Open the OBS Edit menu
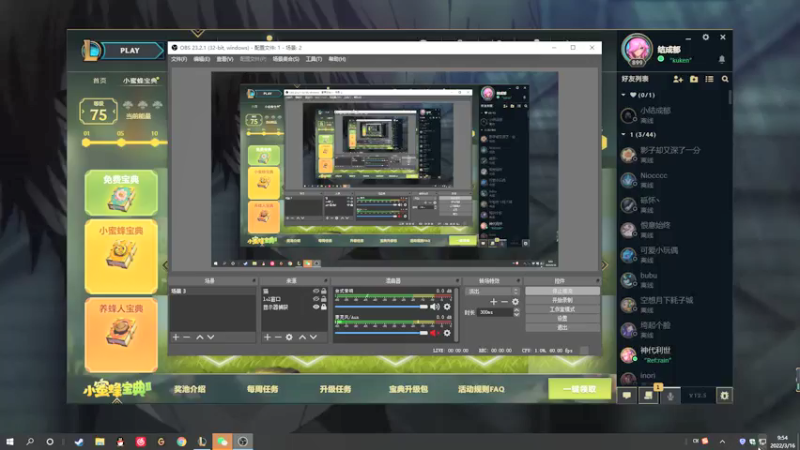Screen dimensions: 800x450 tap(202, 59)
